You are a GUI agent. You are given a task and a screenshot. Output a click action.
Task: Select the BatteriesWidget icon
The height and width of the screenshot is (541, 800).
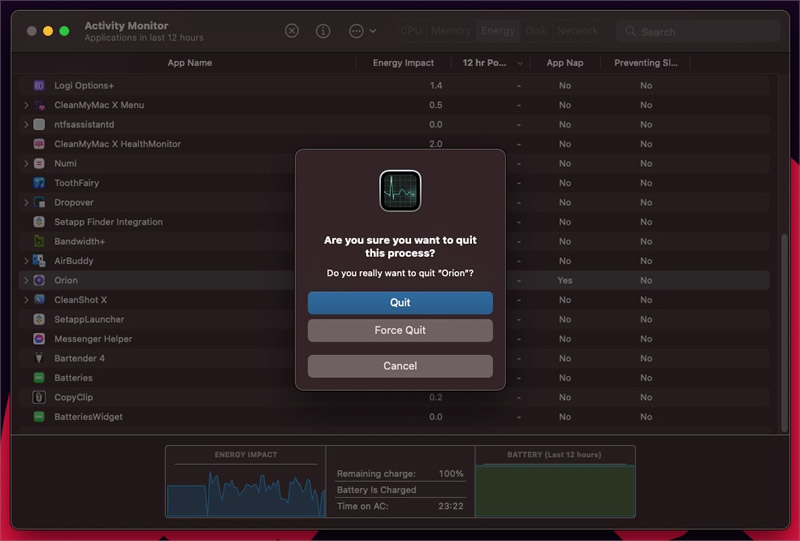click(39, 417)
